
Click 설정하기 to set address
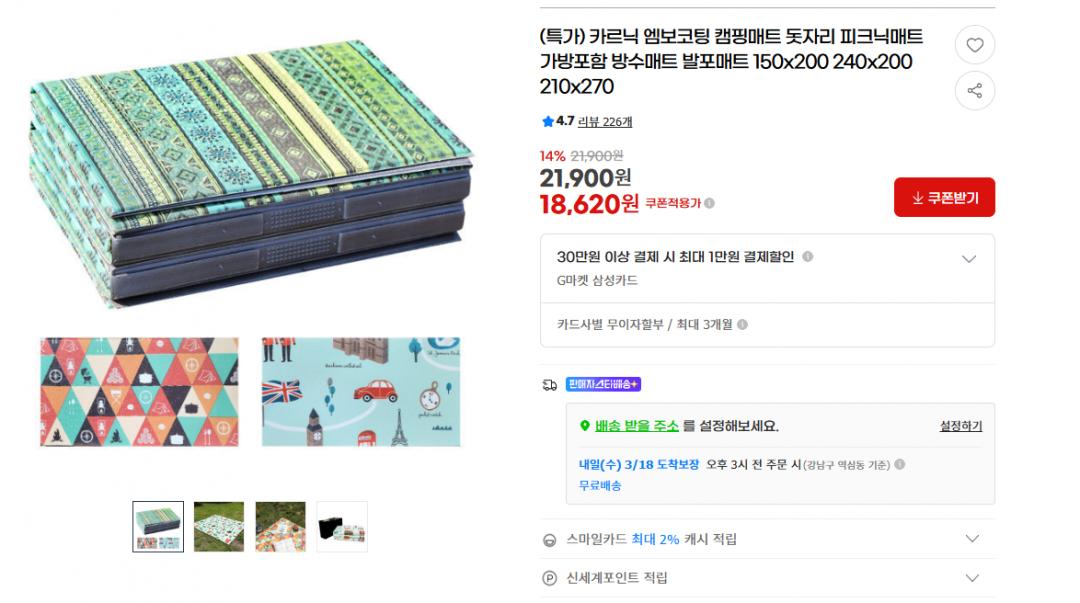tap(960, 426)
